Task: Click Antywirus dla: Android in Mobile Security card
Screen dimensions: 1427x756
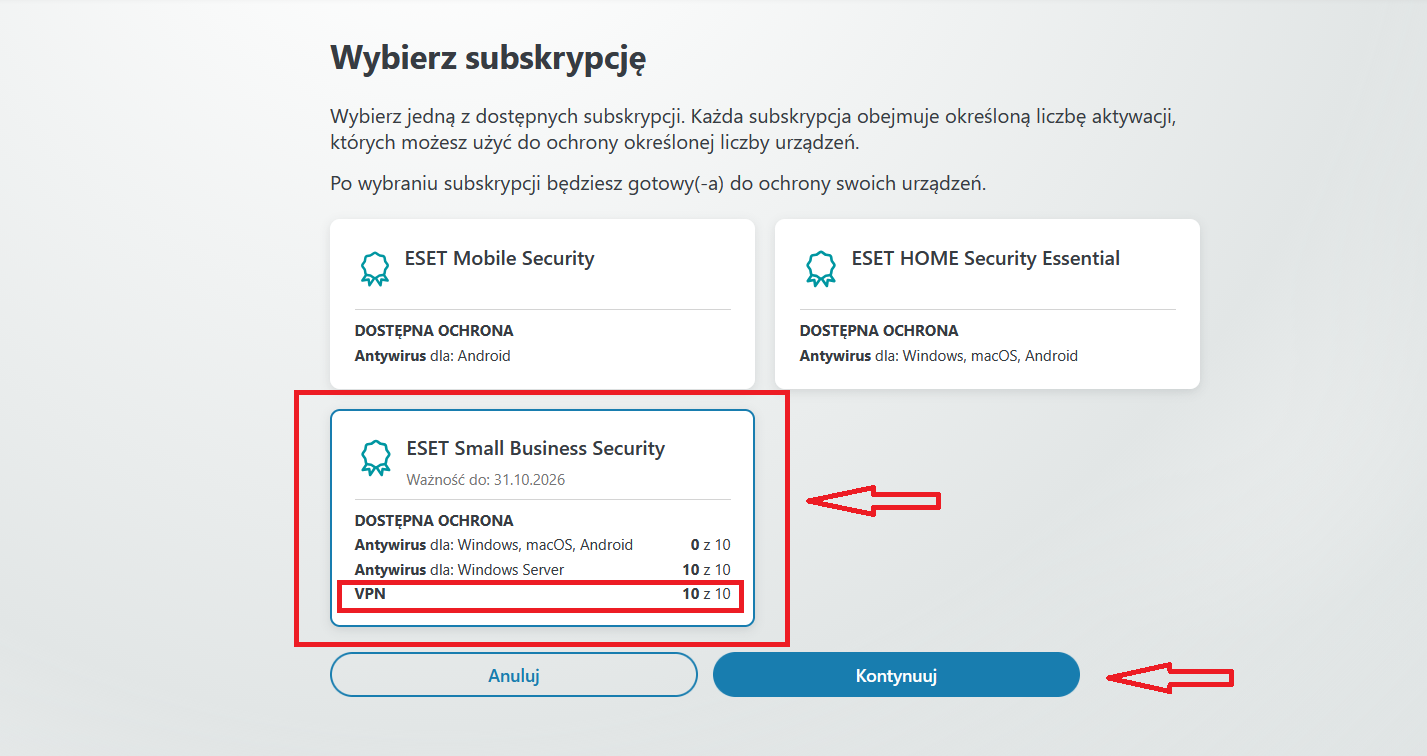Action: click(432, 356)
